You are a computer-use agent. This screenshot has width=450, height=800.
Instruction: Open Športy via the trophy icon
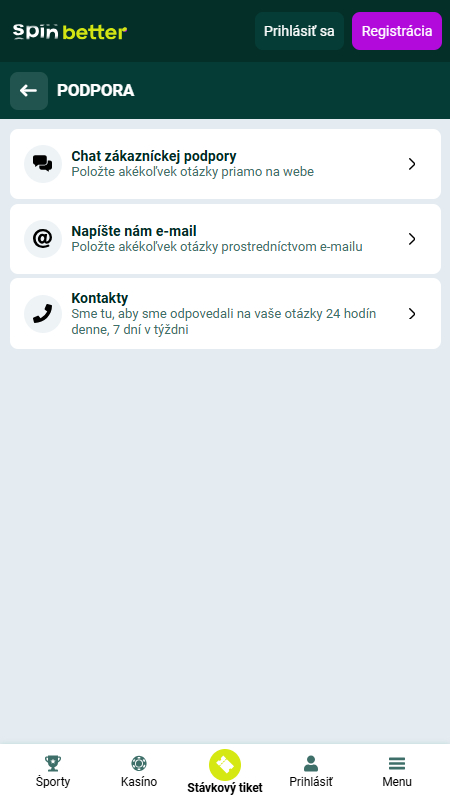click(53, 763)
